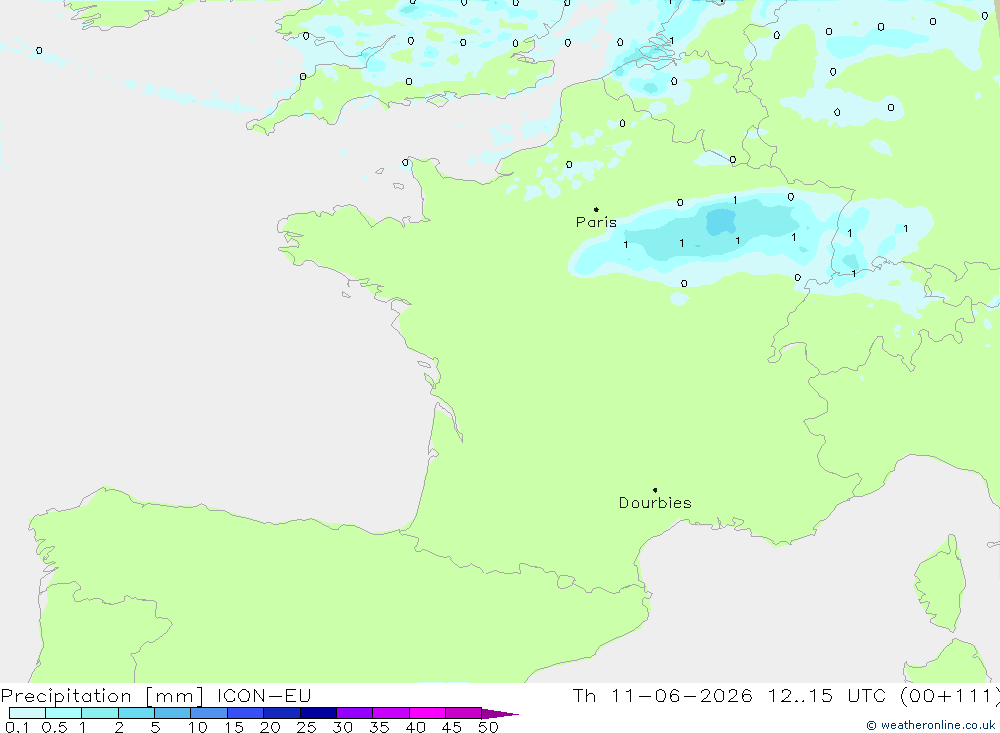Select the 'ICON-EU' model name text
This screenshot has width=1000, height=733.
(x=264, y=695)
